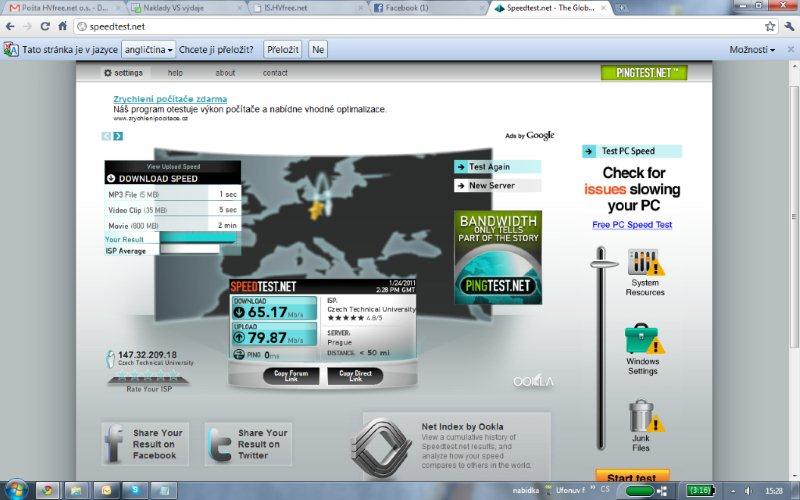Open the about menu item
The image size is (800, 500).
(x=225, y=73)
